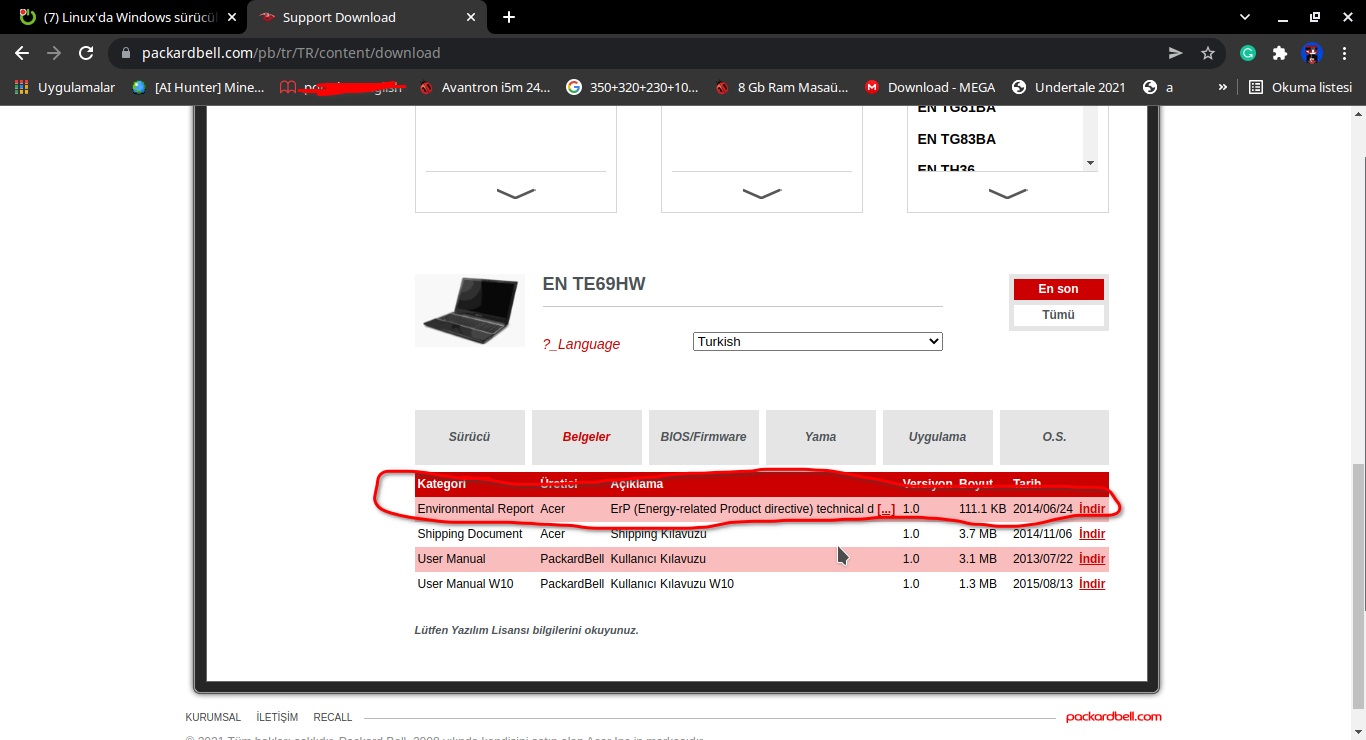Open the Chrome profile avatar

click(x=1312, y=53)
